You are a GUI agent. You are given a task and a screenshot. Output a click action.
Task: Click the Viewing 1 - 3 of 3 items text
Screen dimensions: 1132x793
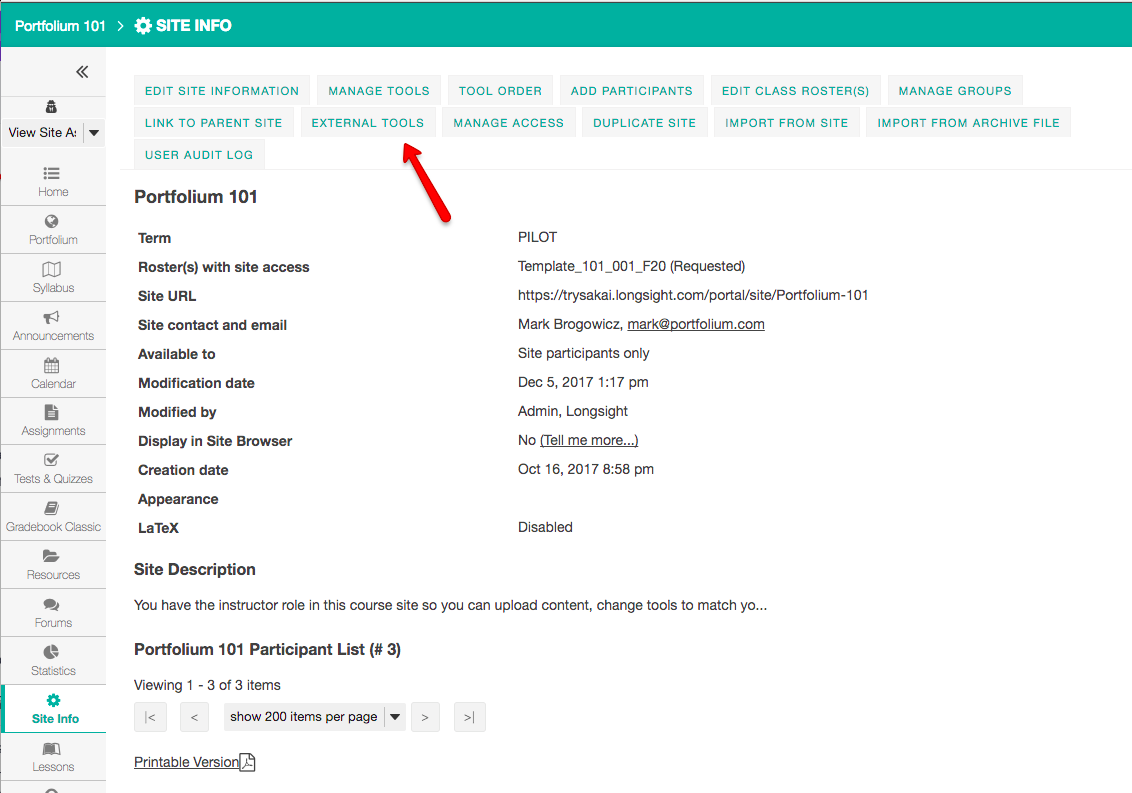point(207,685)
